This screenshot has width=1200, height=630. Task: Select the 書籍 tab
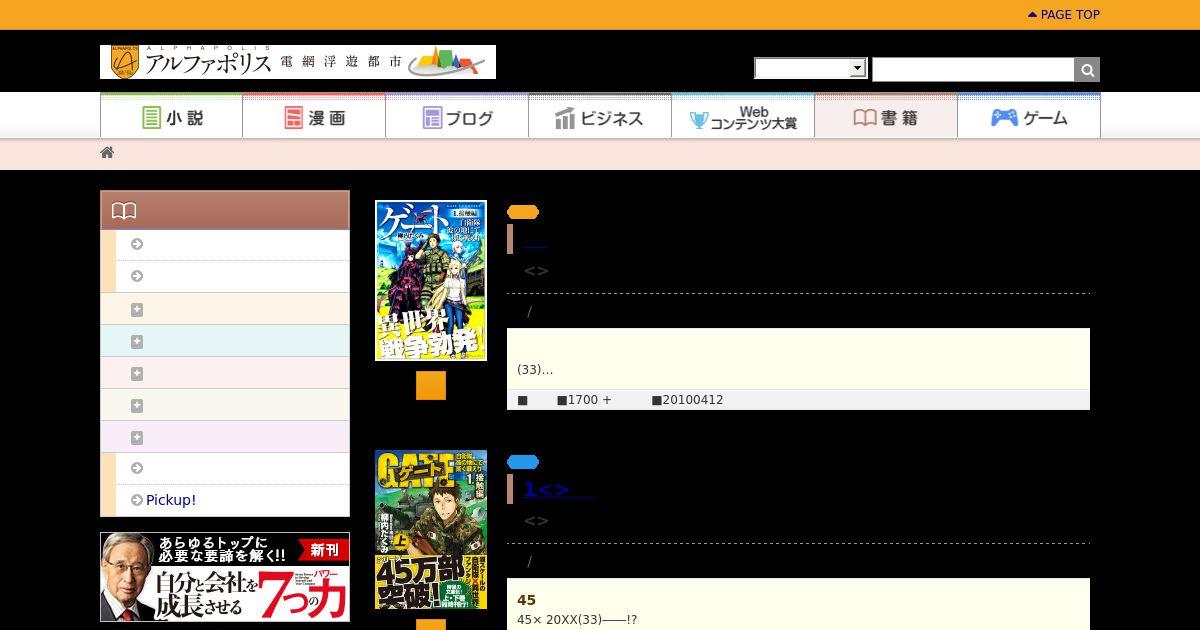click(x=886, y=117)
